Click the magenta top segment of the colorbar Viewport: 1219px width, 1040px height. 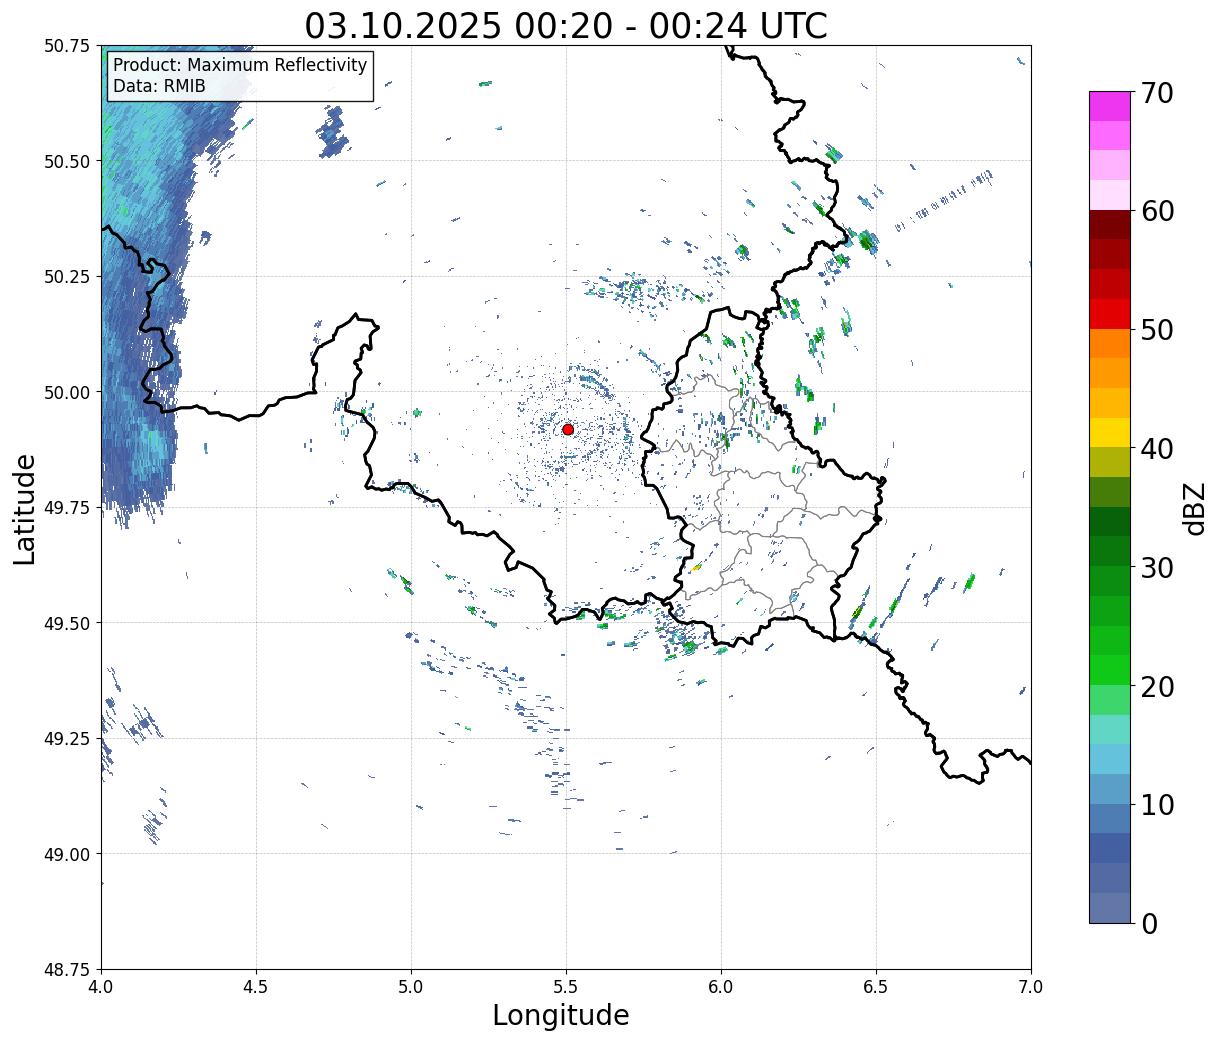click(1110, 106)
